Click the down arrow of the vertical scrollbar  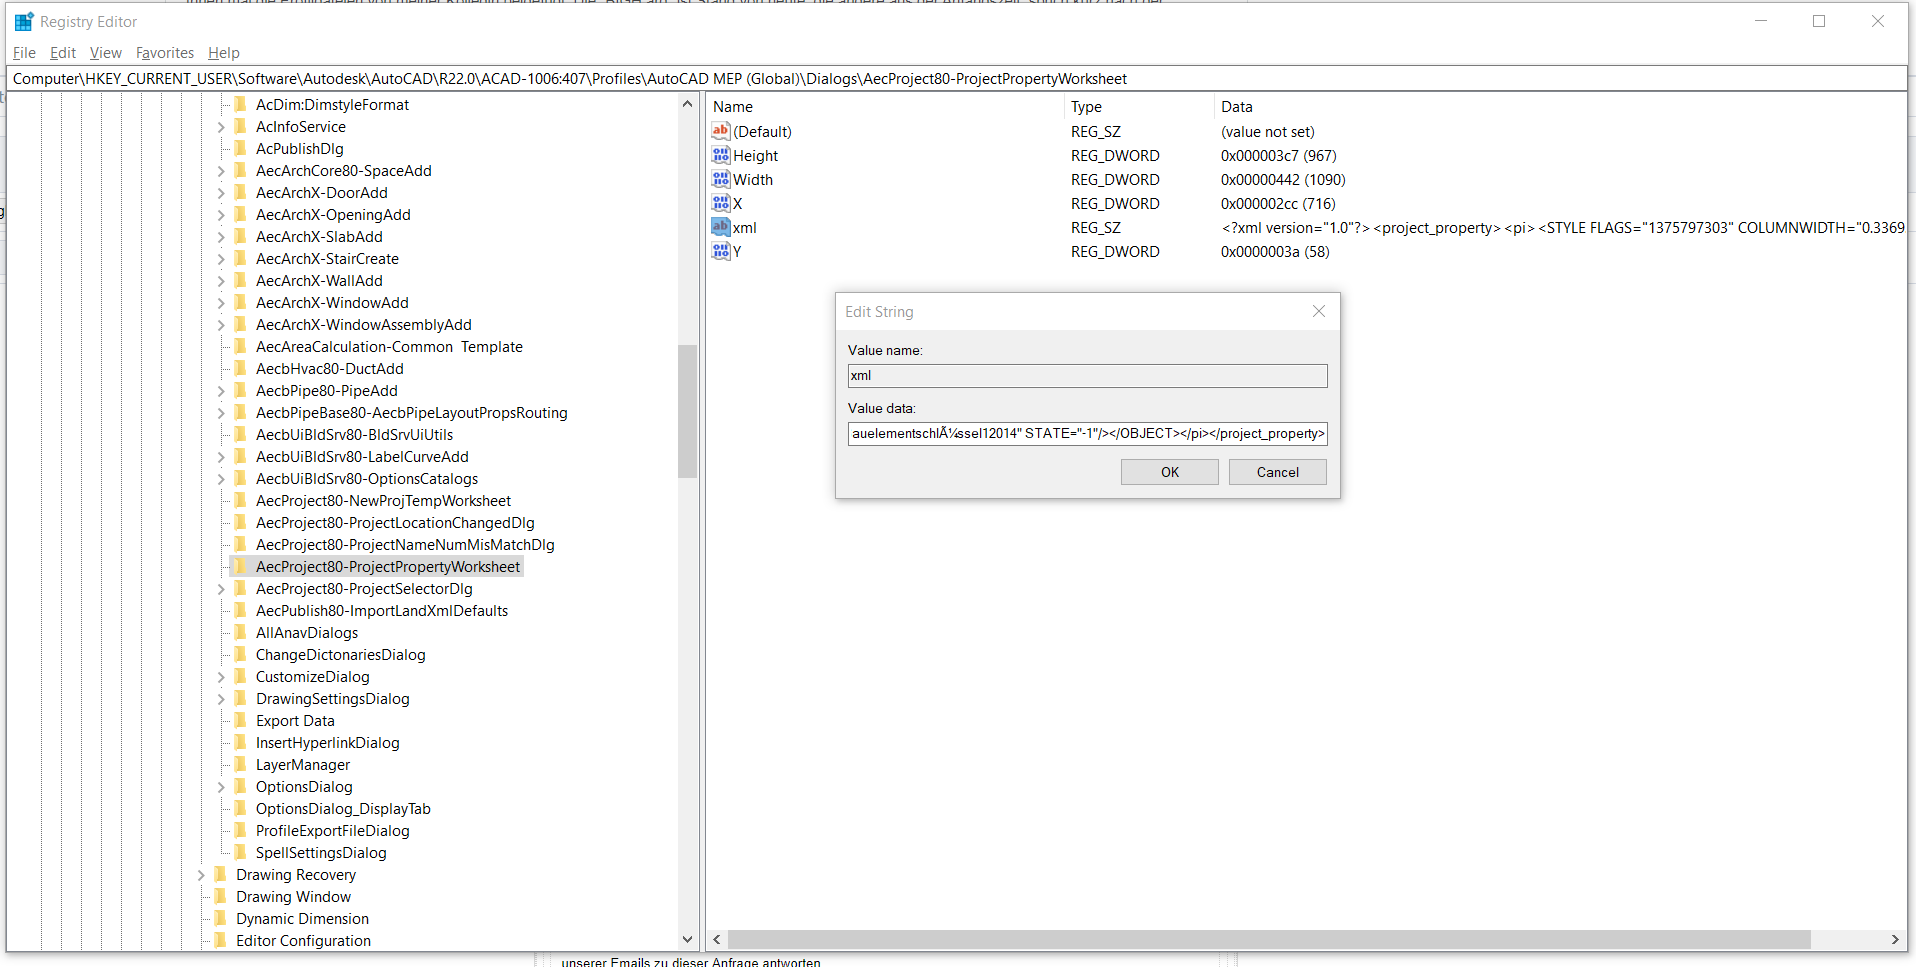(687, 939)
